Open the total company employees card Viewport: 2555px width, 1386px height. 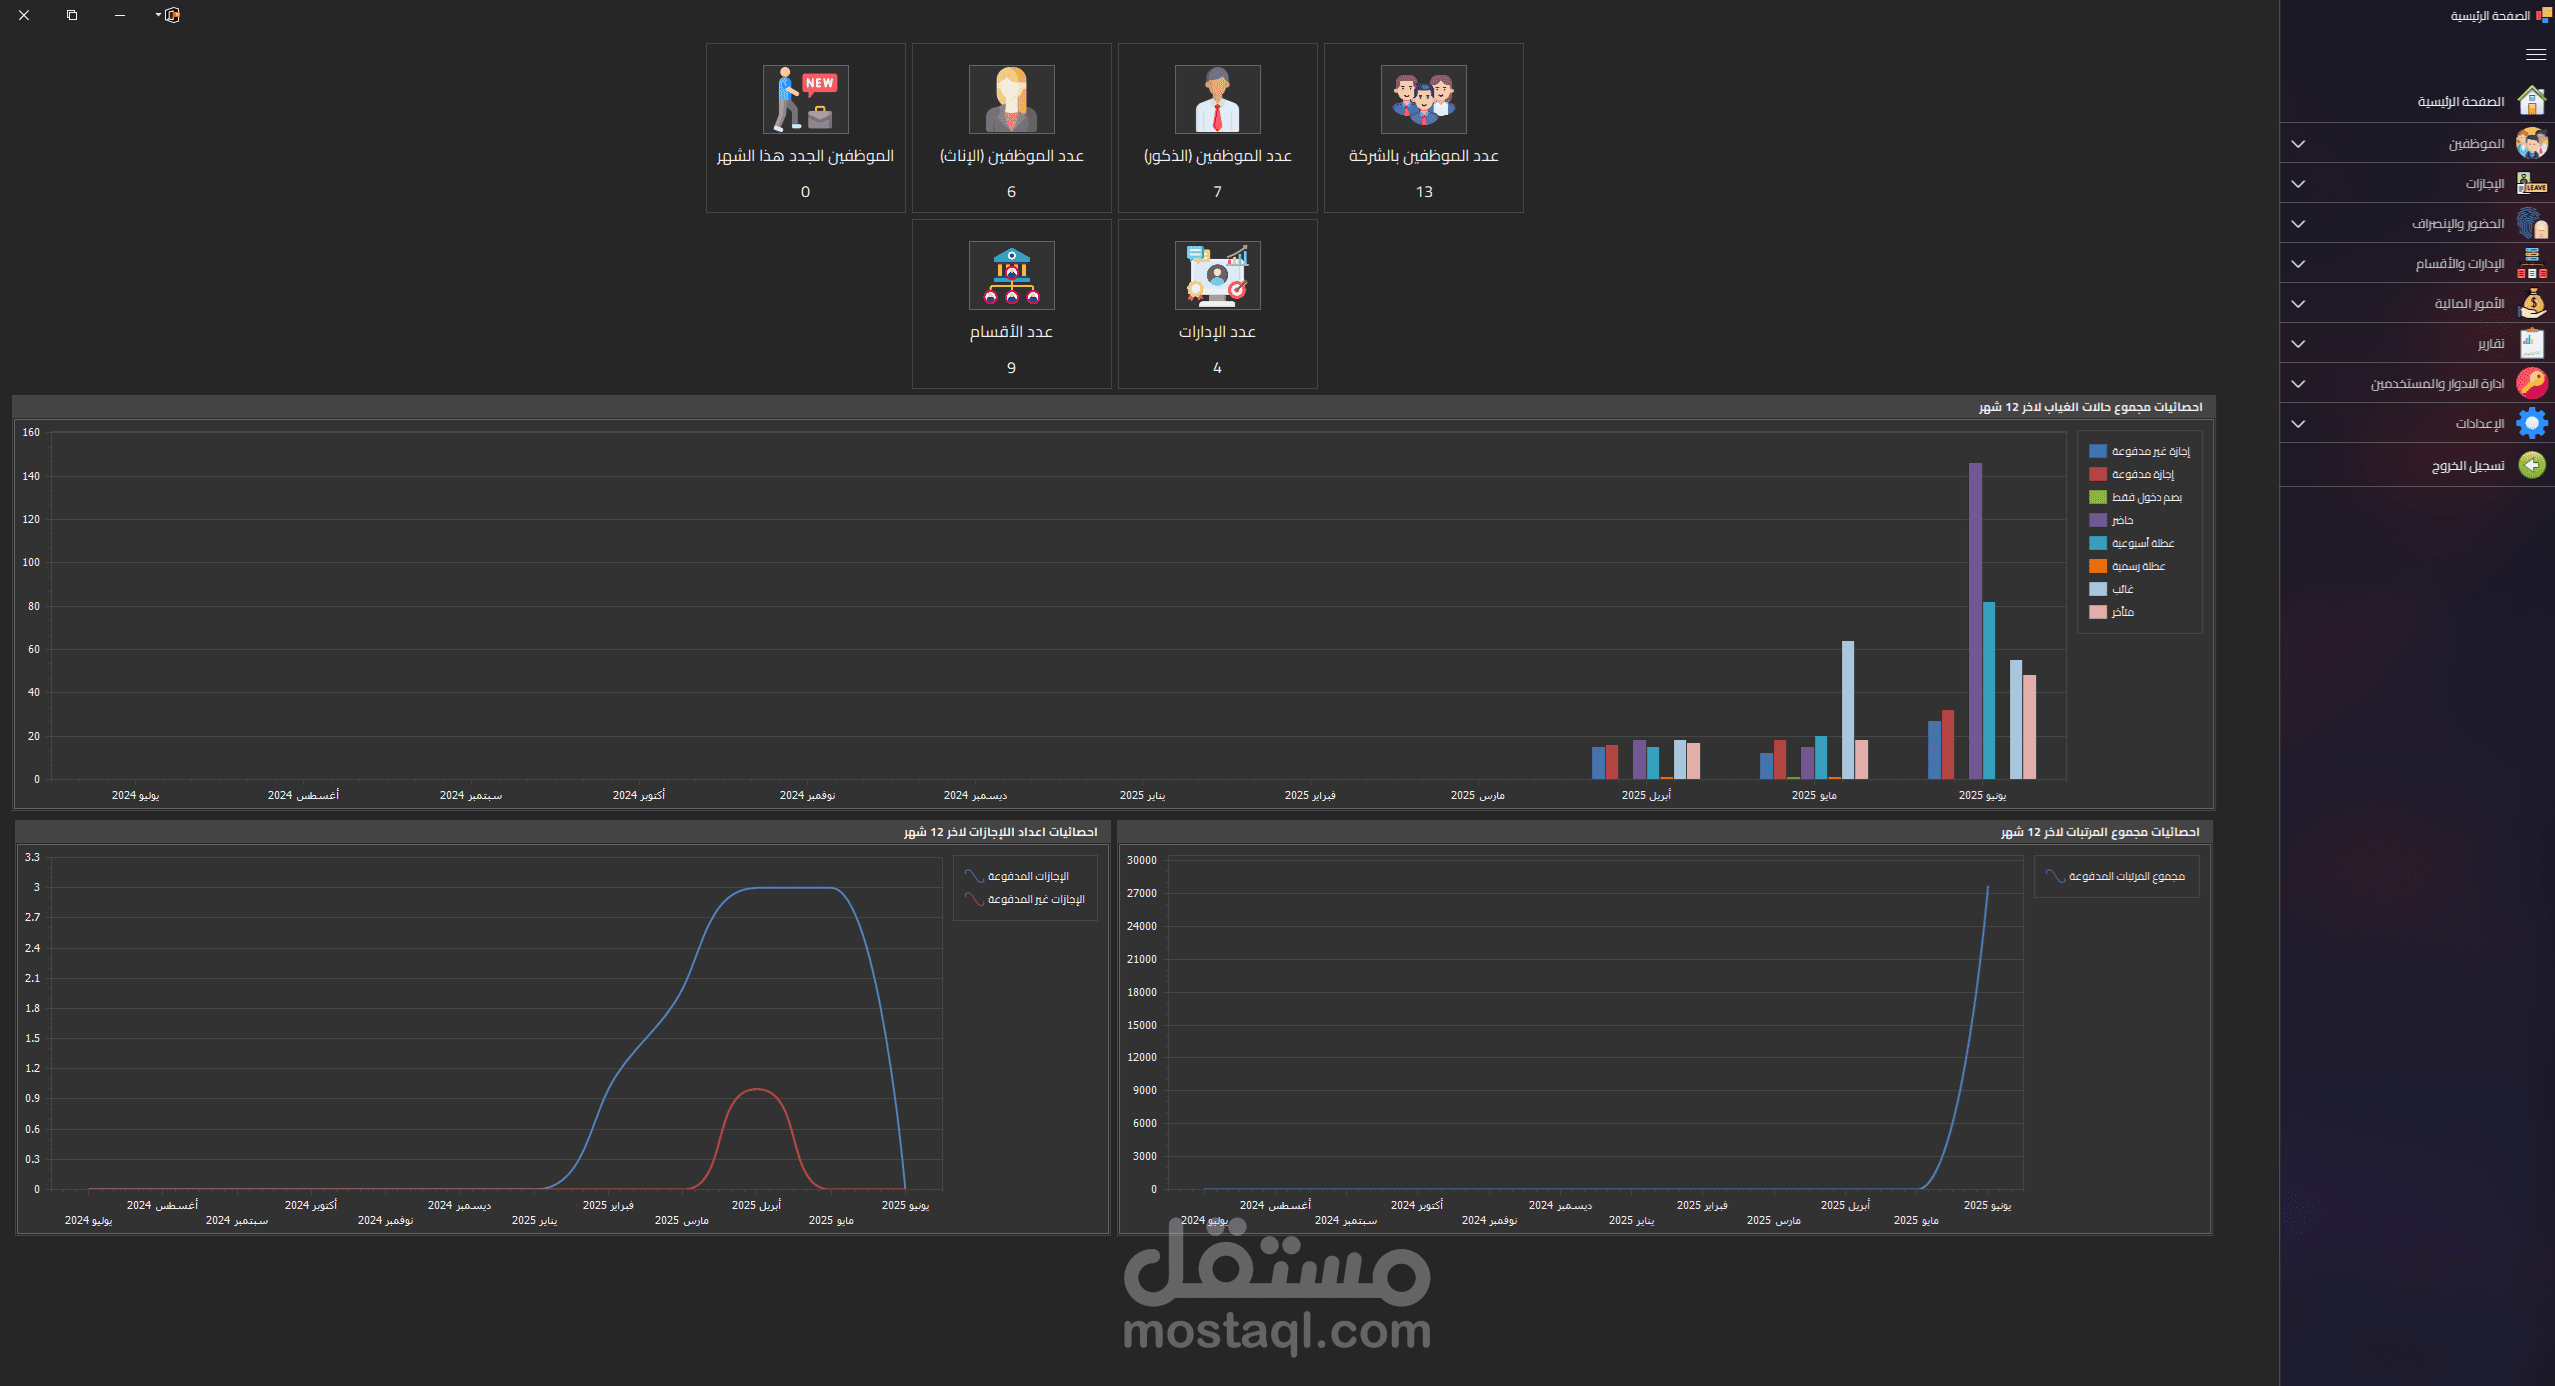pos(1423,128)
